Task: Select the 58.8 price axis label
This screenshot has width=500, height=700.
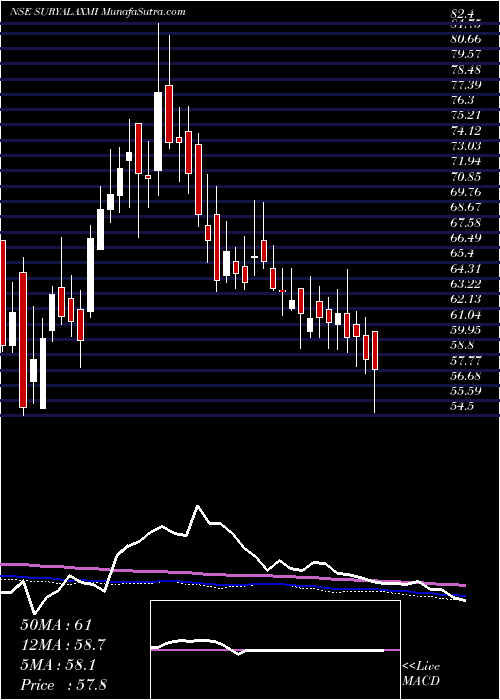Action: [x=462, y=344]
